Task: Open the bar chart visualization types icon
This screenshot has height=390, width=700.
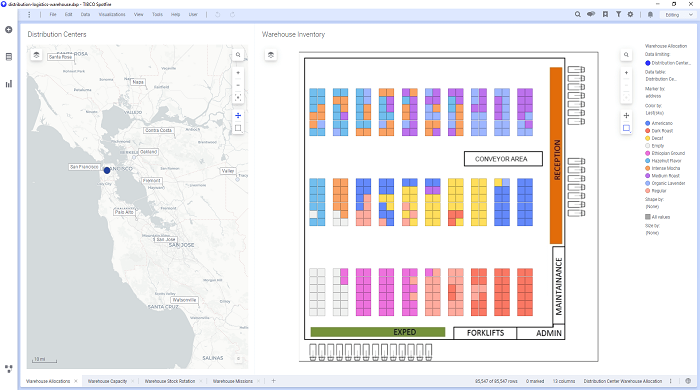Action: (x=8, y=84)
